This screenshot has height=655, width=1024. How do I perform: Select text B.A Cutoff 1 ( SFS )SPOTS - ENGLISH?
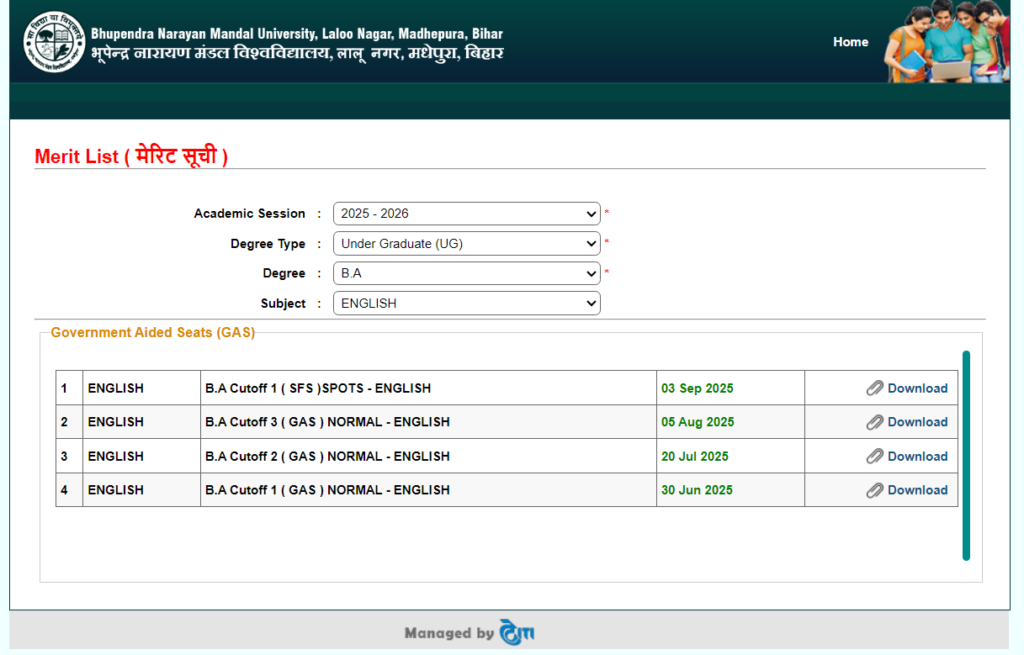tap(318, 389)
